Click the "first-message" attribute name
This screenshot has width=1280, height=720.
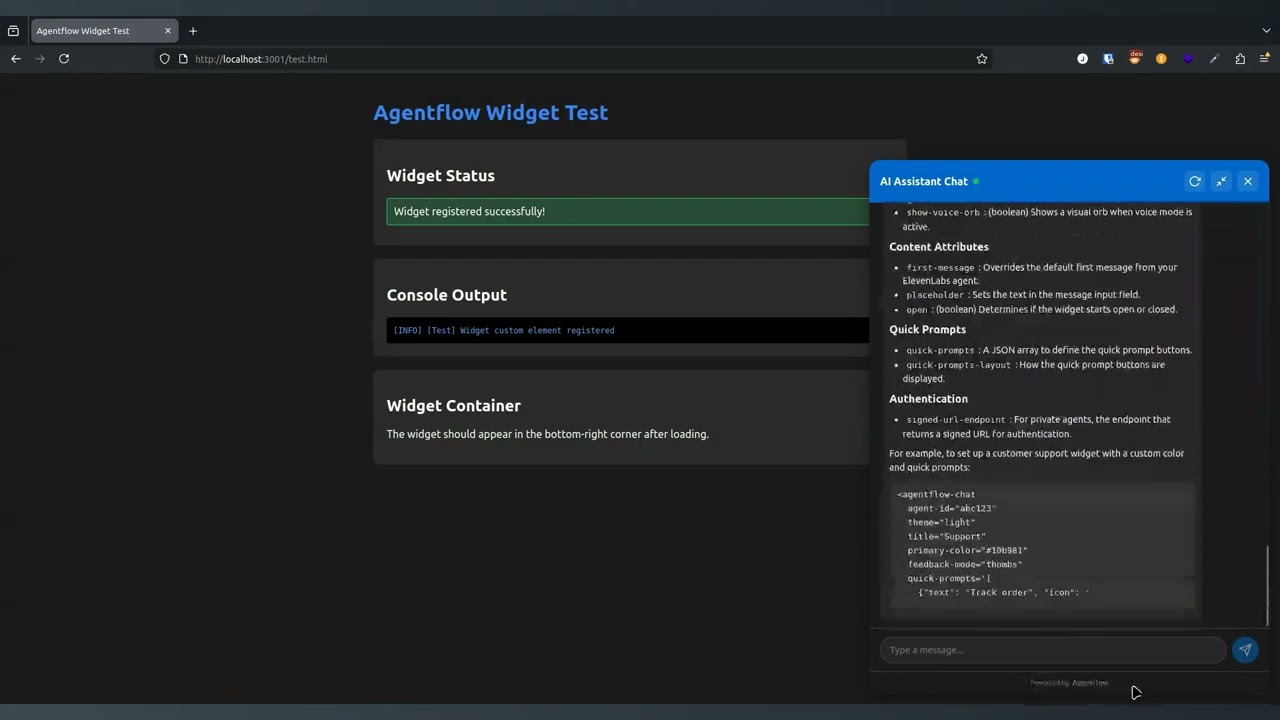(x=940, y=267)
